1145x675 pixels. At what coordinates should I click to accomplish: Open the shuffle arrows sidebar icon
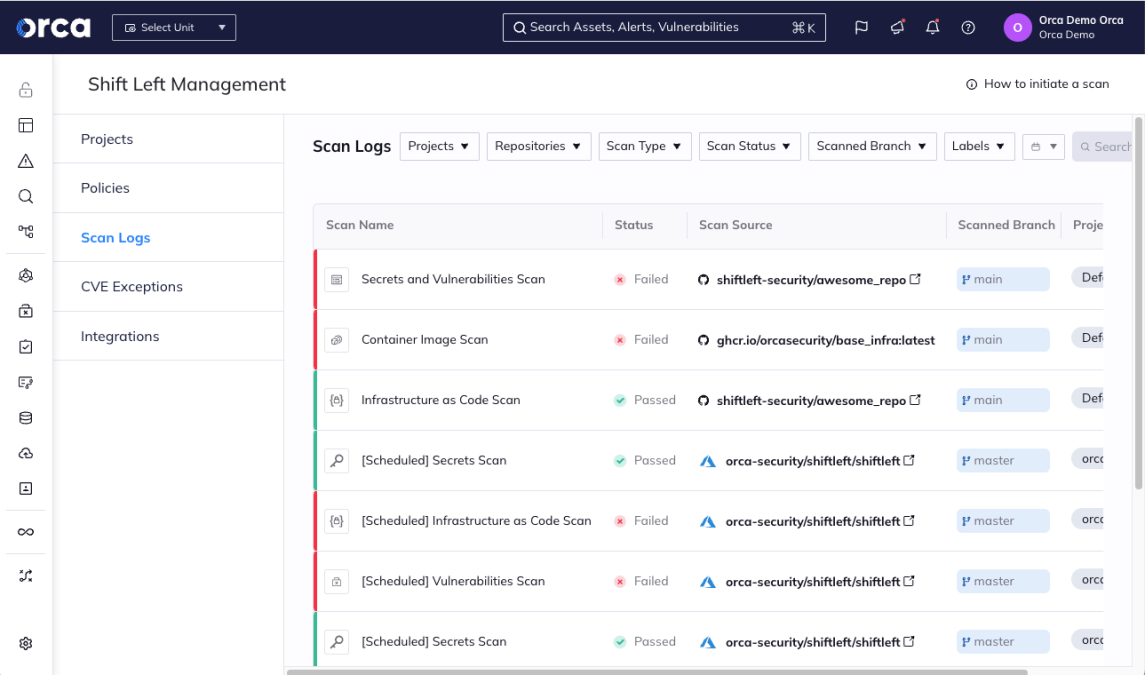[26, 576]
